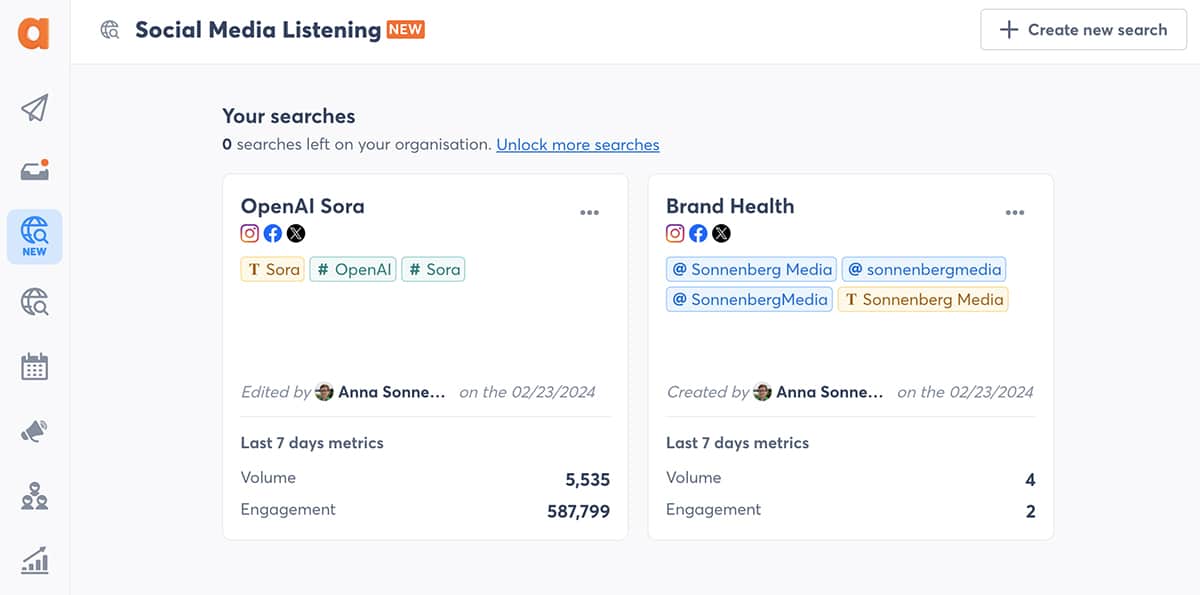This screenshot has height=595, width=1200.
Task: Open the globe search Listening icon below NEW
Action: (34, 301)
